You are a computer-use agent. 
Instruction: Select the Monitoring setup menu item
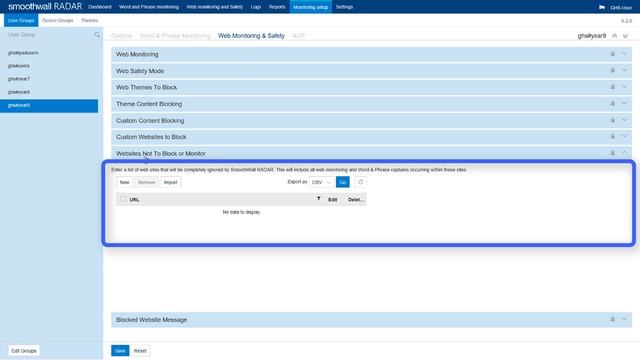[x=311, y=7]
